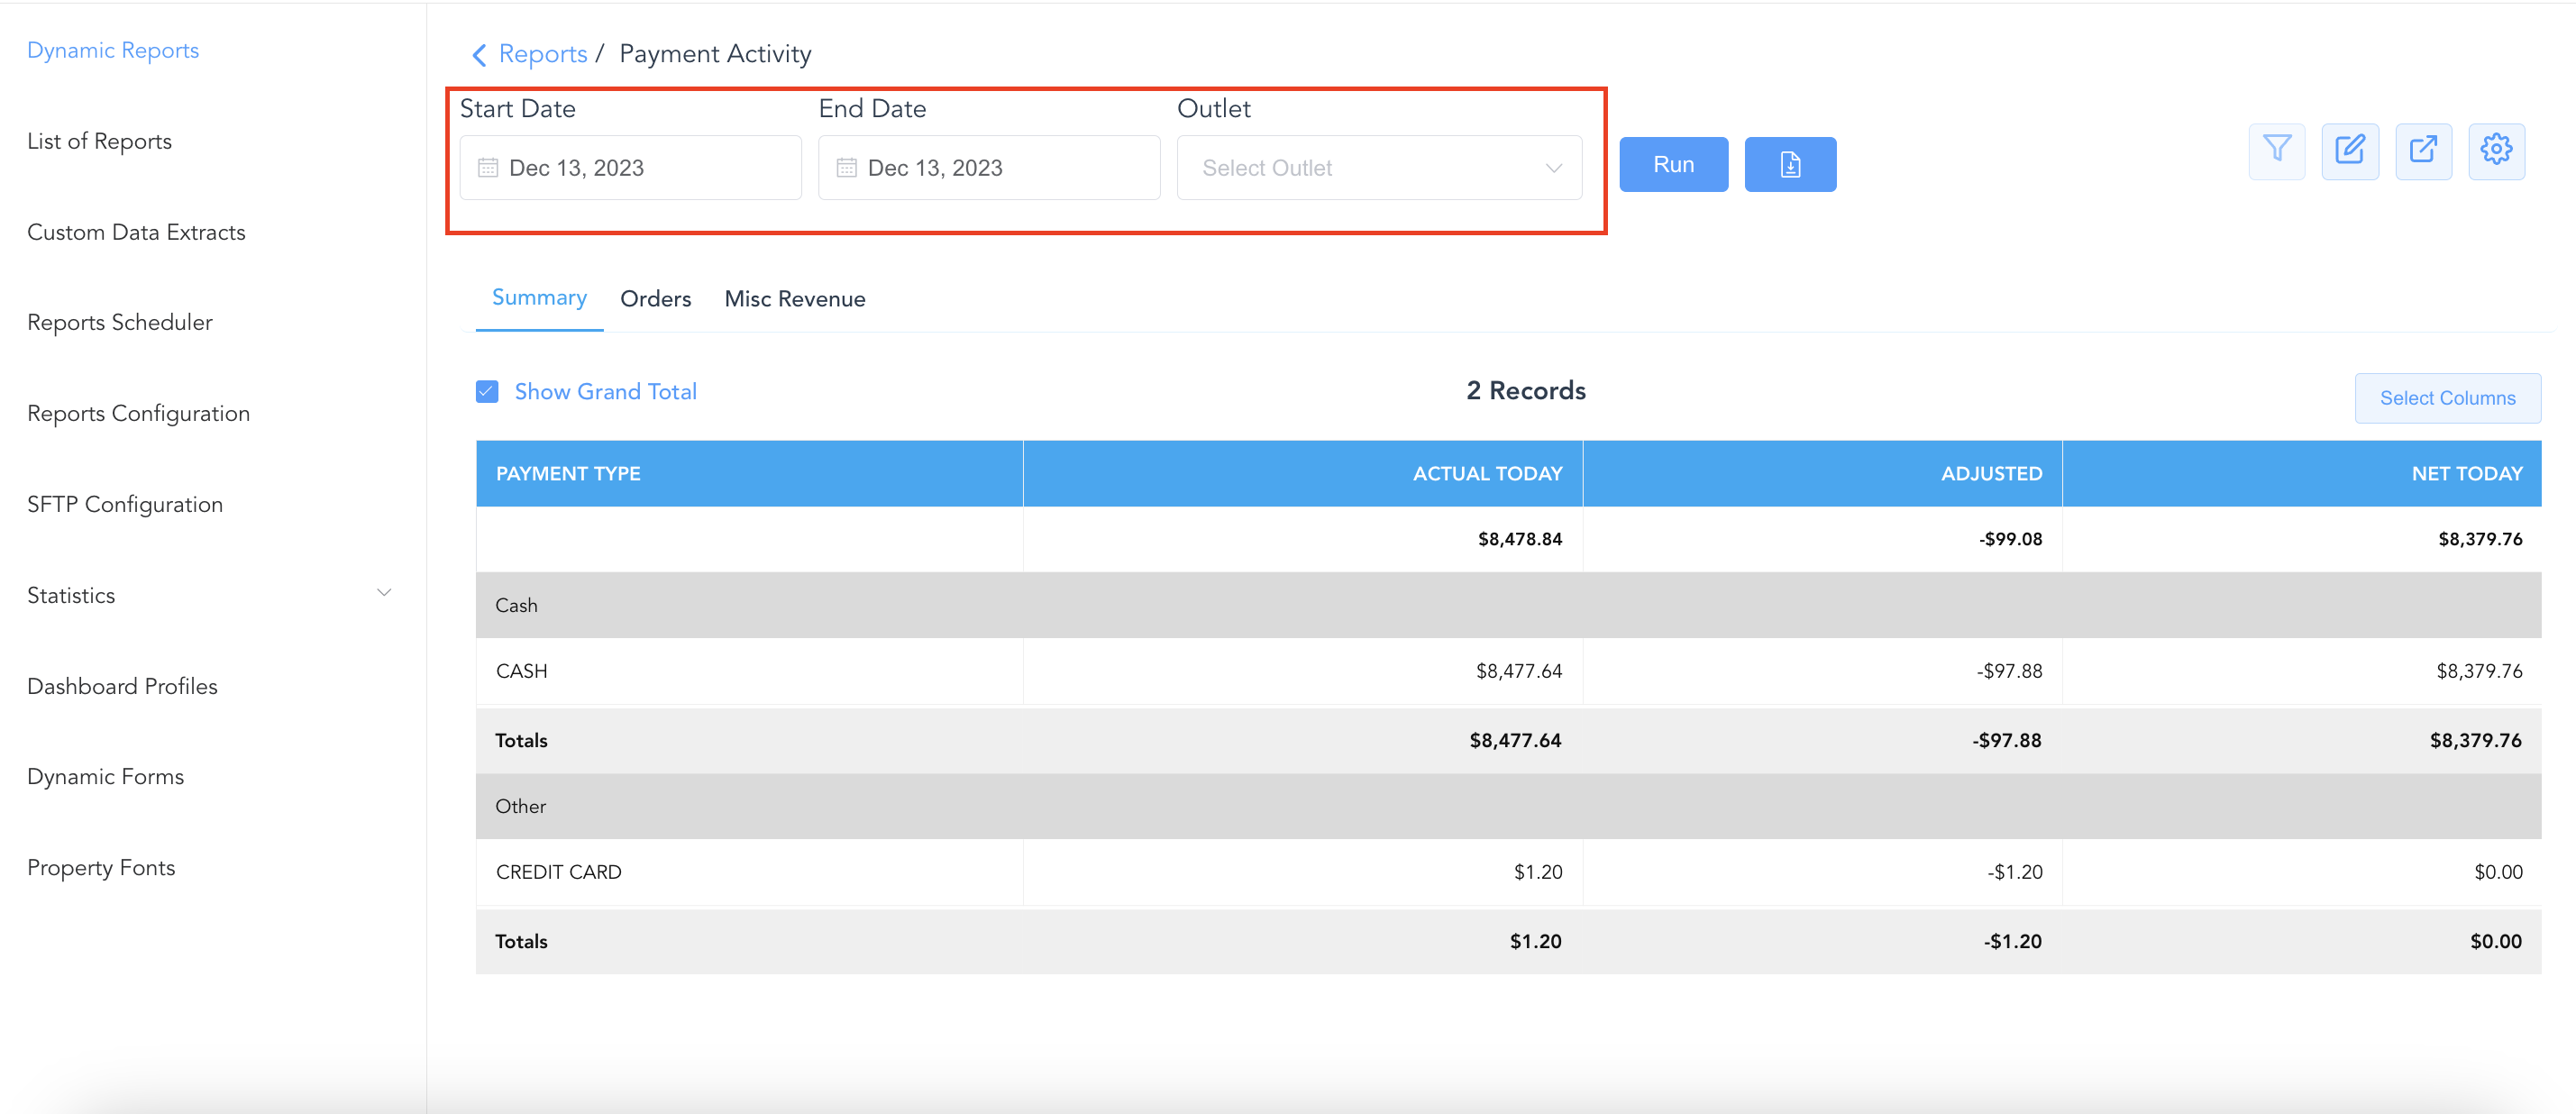2576x1114 pixels.
Task: Open the Start Date calendar icon
Action: point(488,167)
